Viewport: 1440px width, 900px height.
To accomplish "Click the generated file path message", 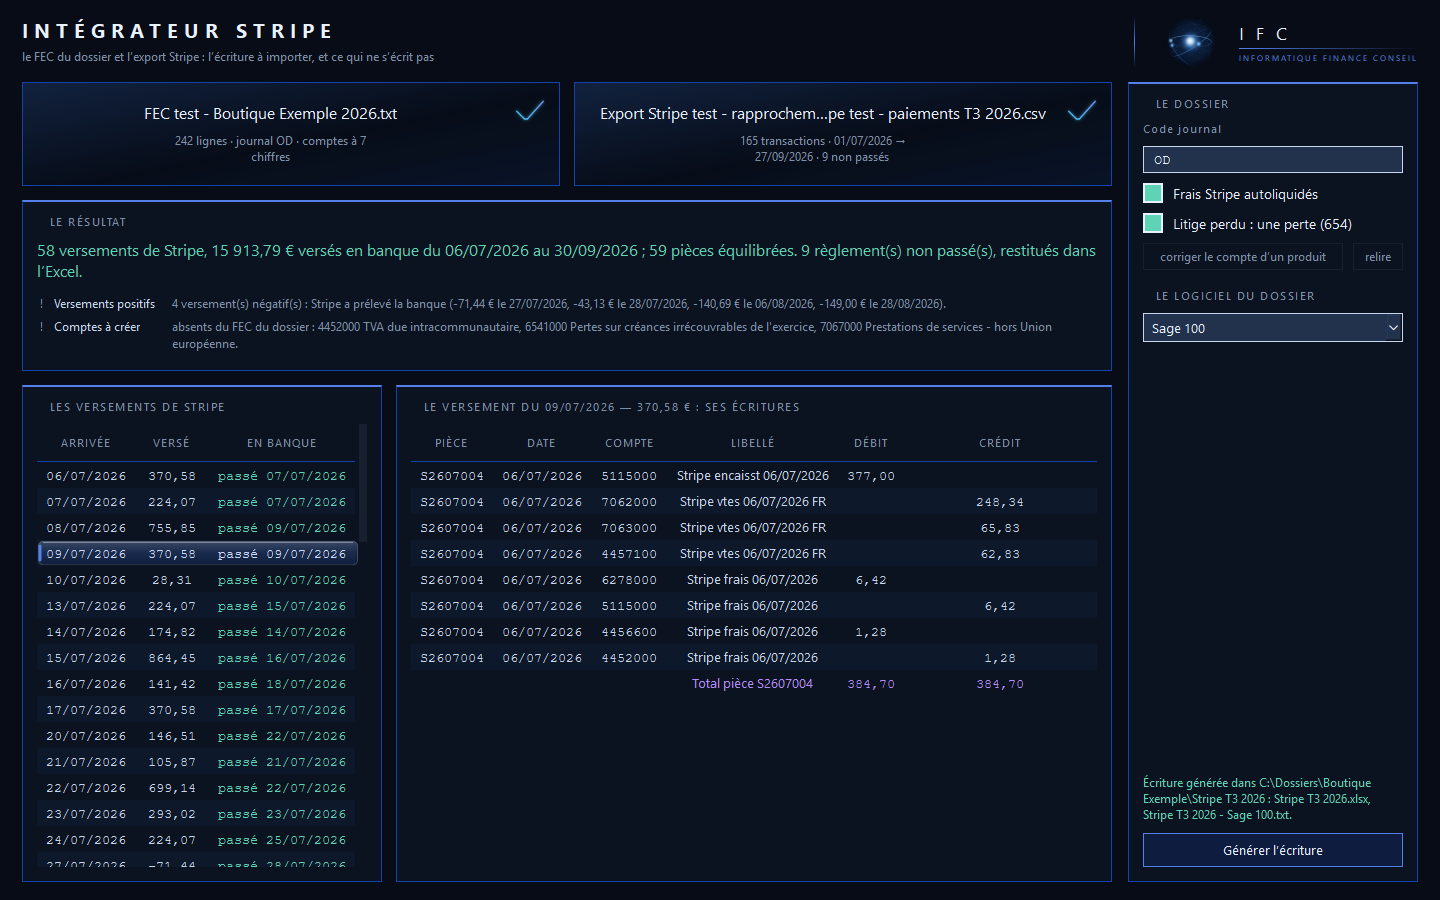I will [1258, 799].
